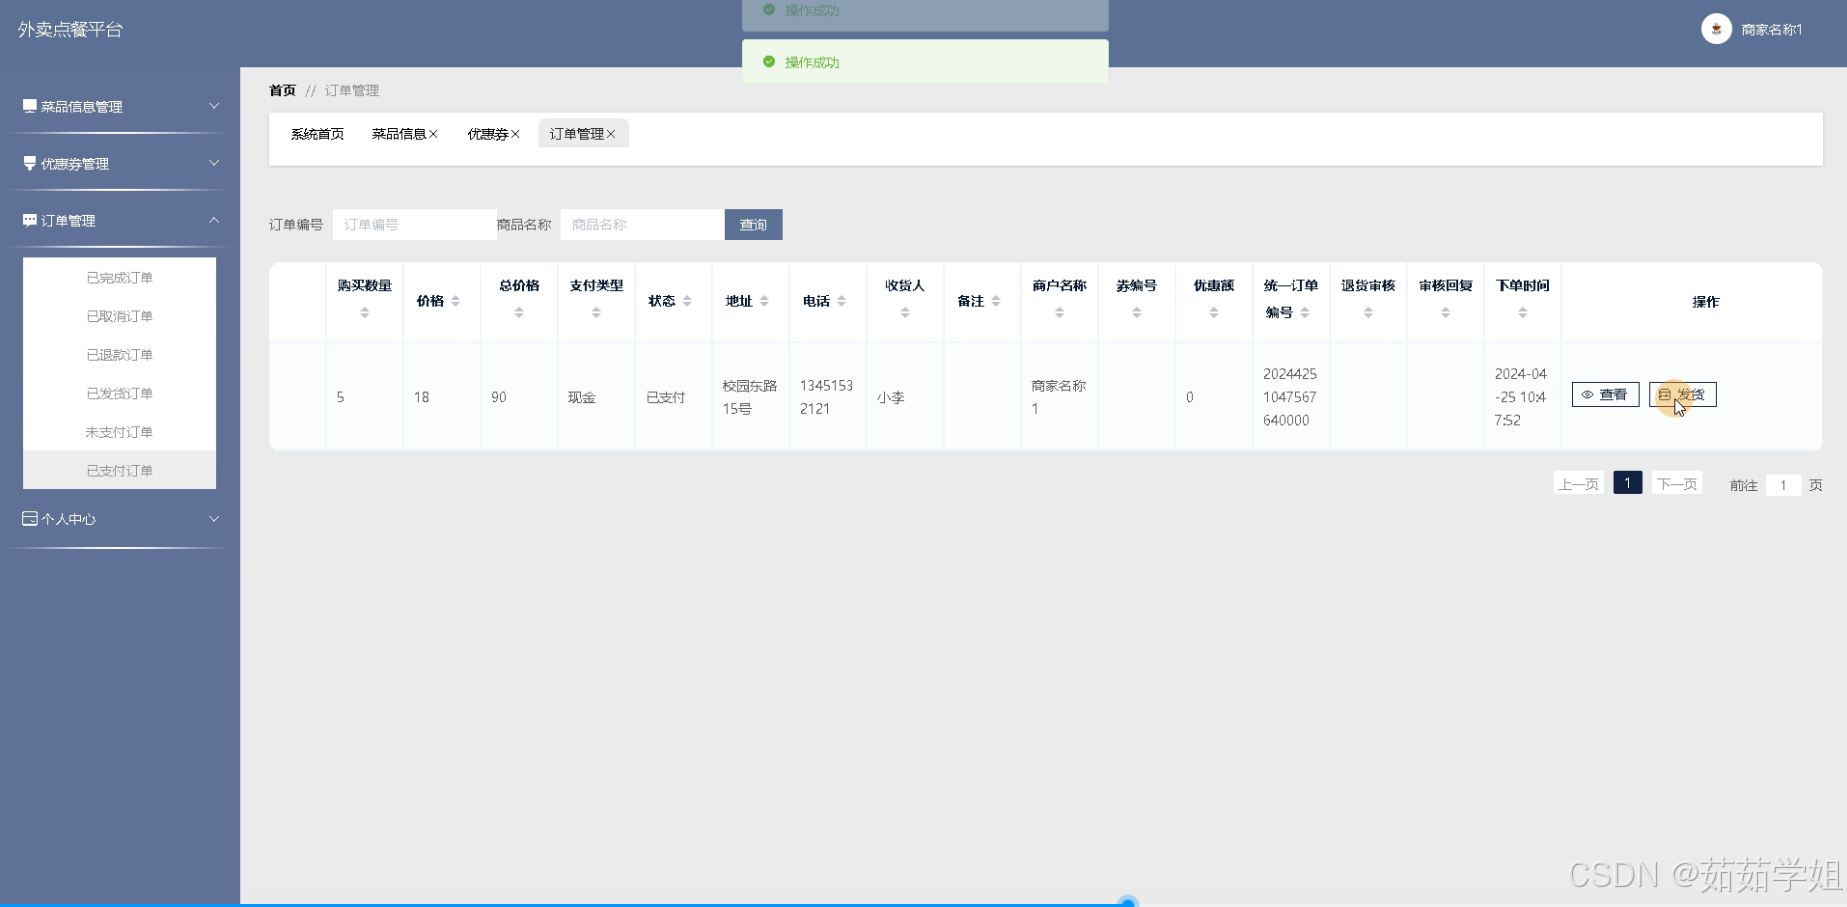Screen dimensions: 1847x907
Task: Sort by 状态 column
Action: tap(687, 301)
